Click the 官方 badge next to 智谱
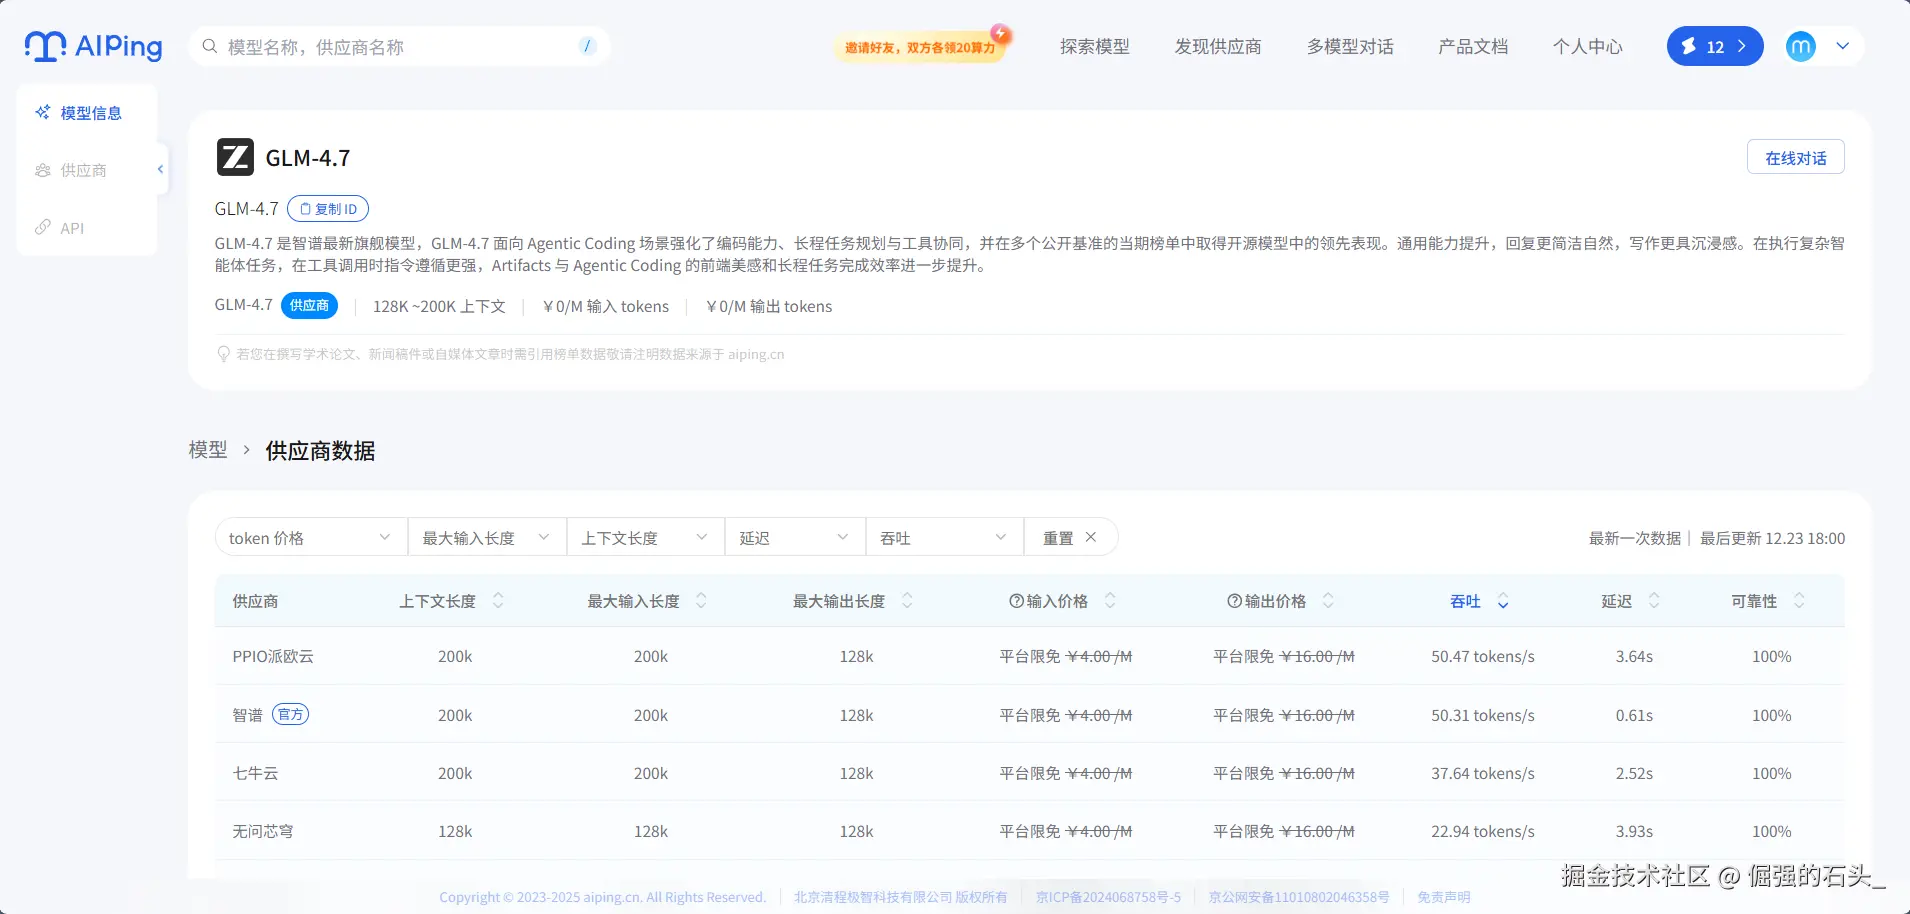This screenshot has height=914, width=1910. (291, 714)
